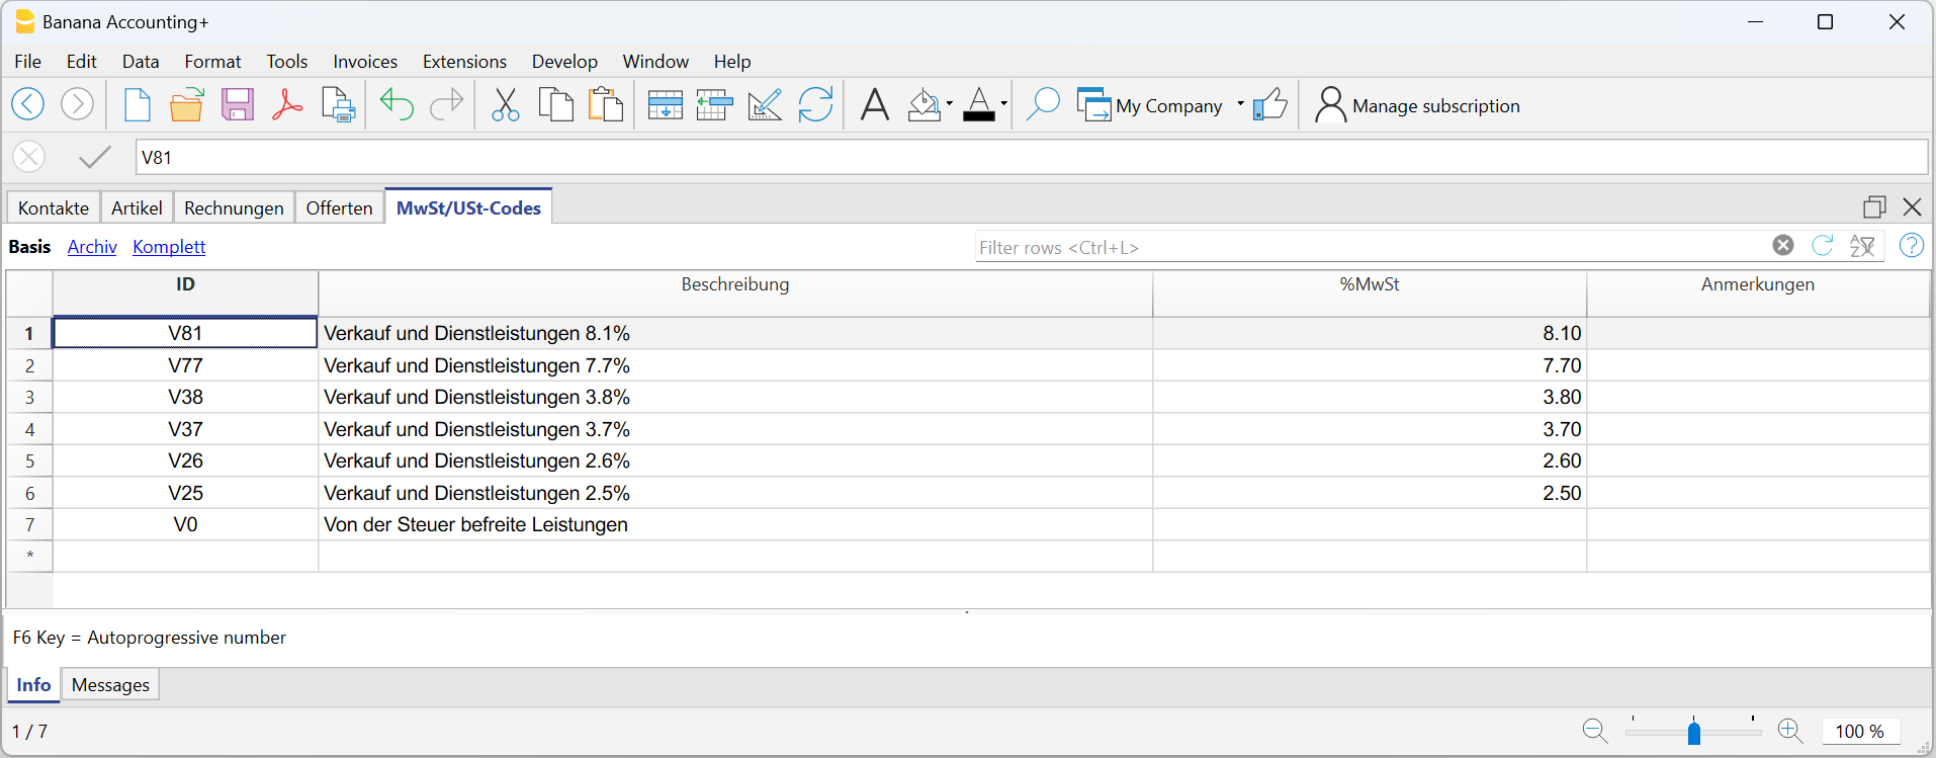Click the check accounting pencil icon
This screenshot has height=758, width=1936.
point(765,104)
